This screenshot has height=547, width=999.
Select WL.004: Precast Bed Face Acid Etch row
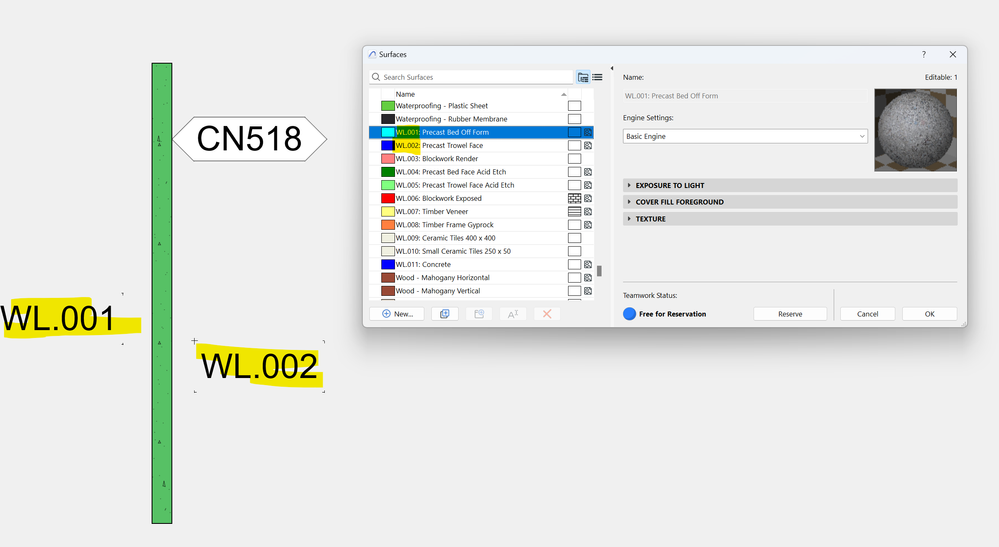tap(481, 172)
